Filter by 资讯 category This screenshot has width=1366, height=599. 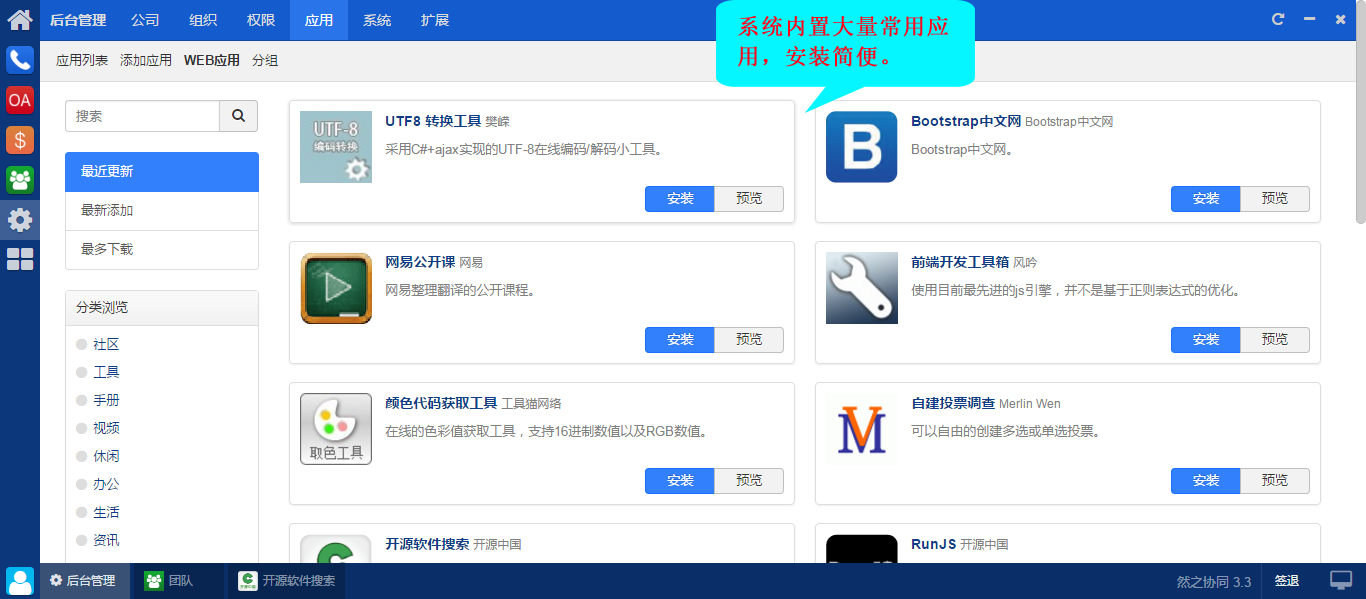tap(106, 540)
